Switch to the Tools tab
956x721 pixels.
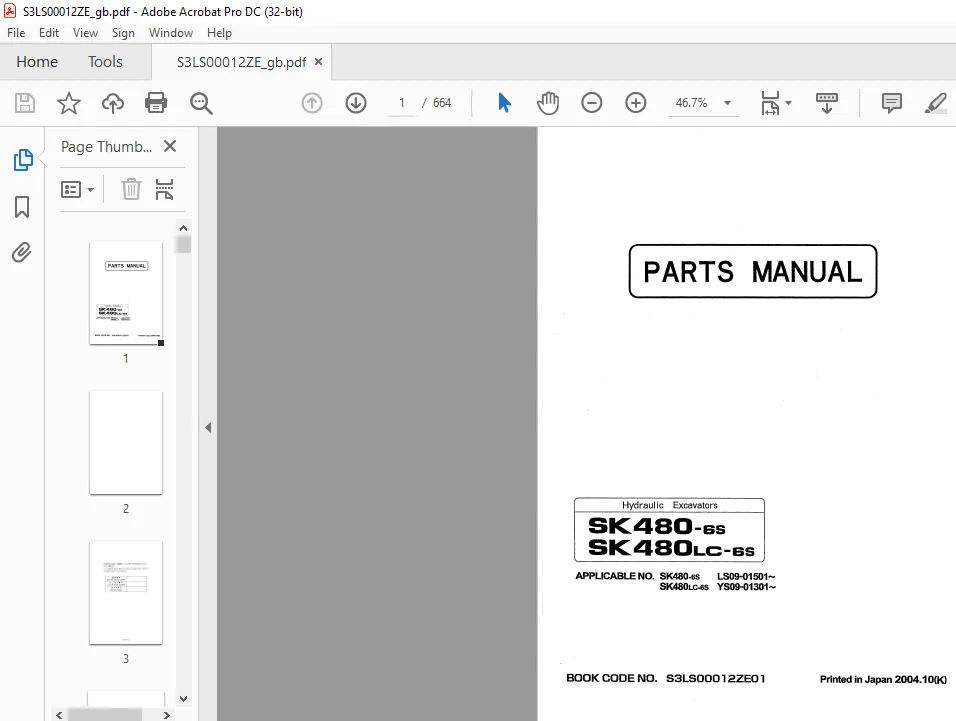pos(105,62)
